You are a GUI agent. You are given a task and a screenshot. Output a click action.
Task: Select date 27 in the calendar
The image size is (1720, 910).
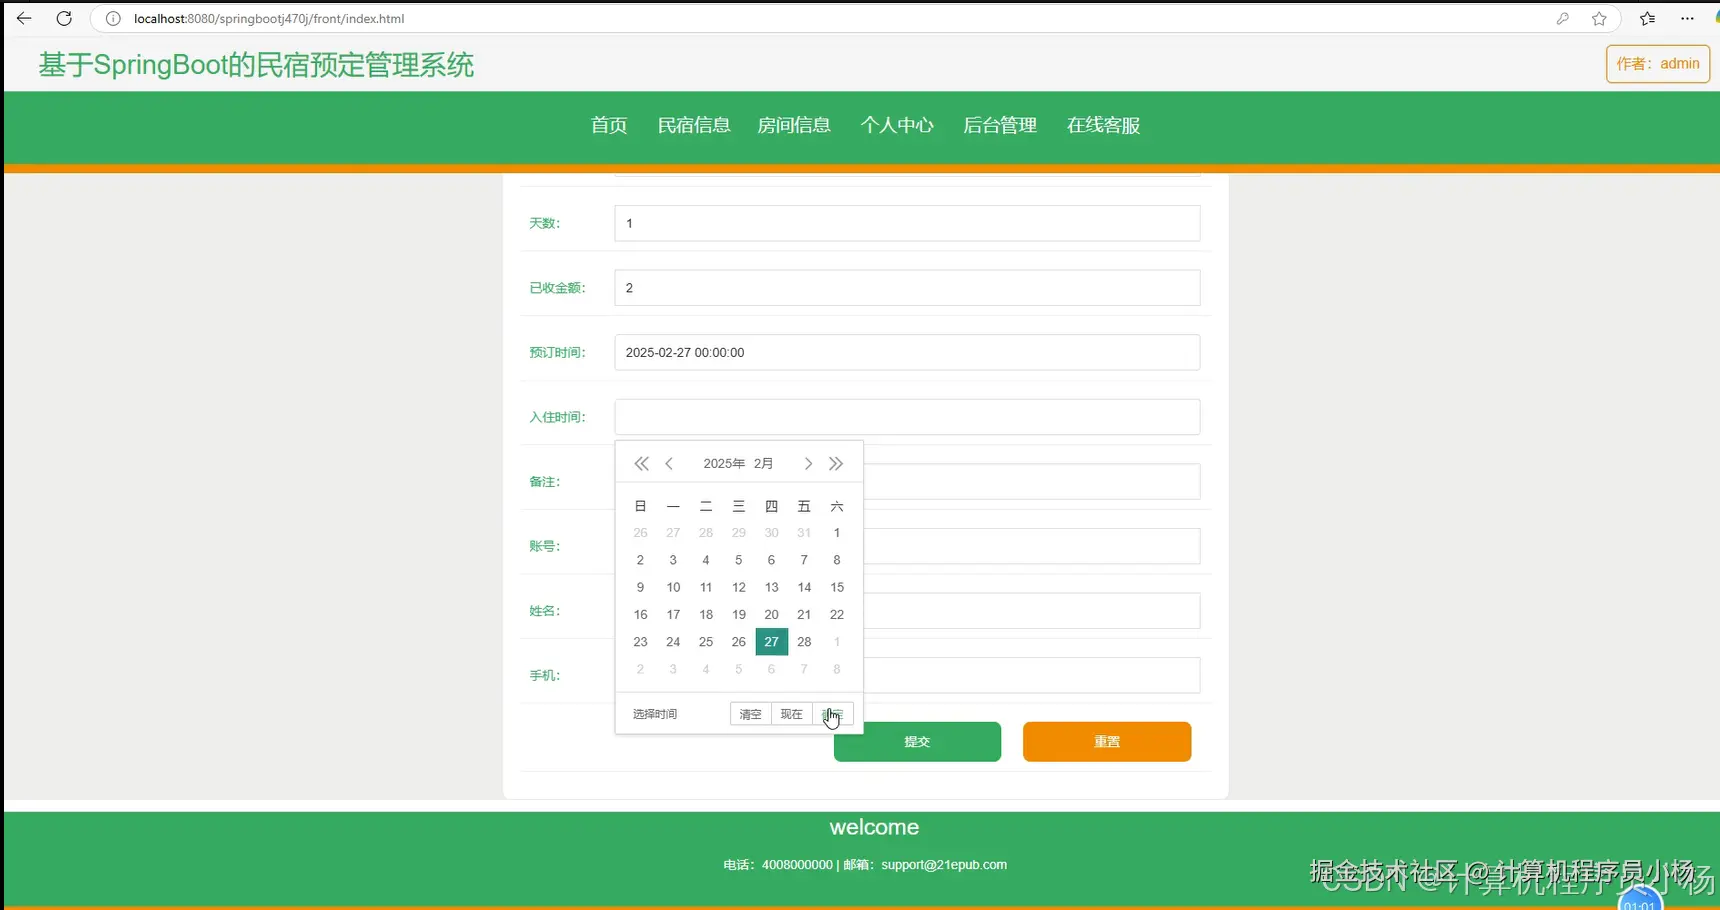(x=771, y=641)
